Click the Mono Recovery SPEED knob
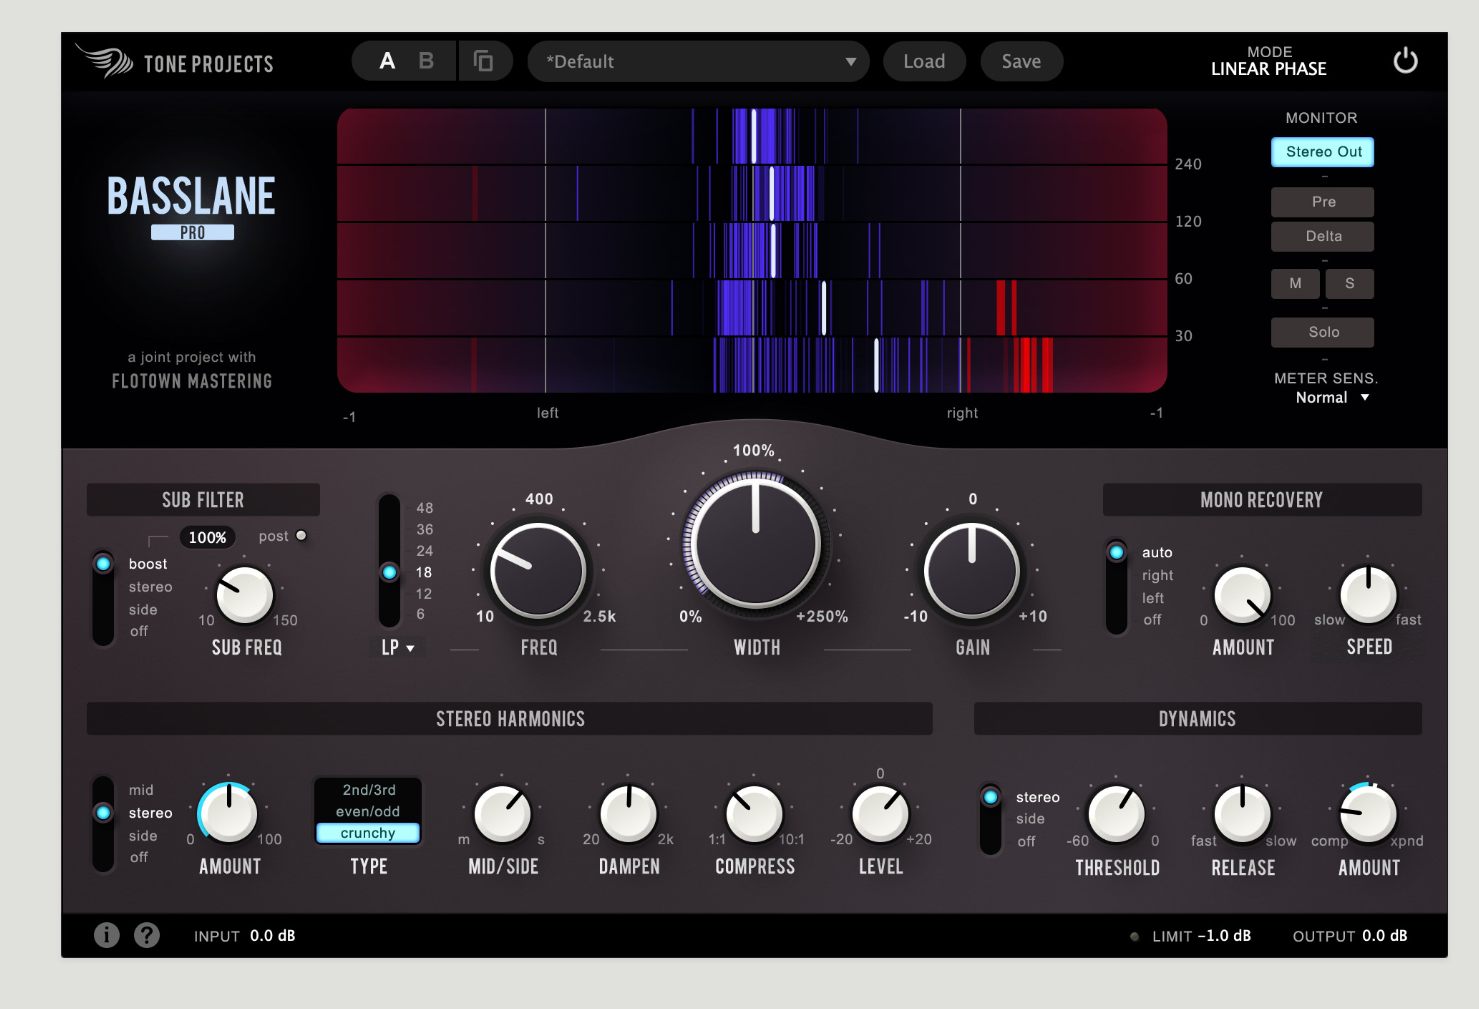Viewport: 1479px width, 1009px height. [x=1368, y=595]
